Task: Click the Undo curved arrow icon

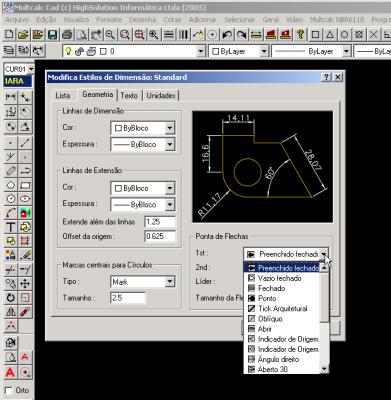Action: point(227,34)
